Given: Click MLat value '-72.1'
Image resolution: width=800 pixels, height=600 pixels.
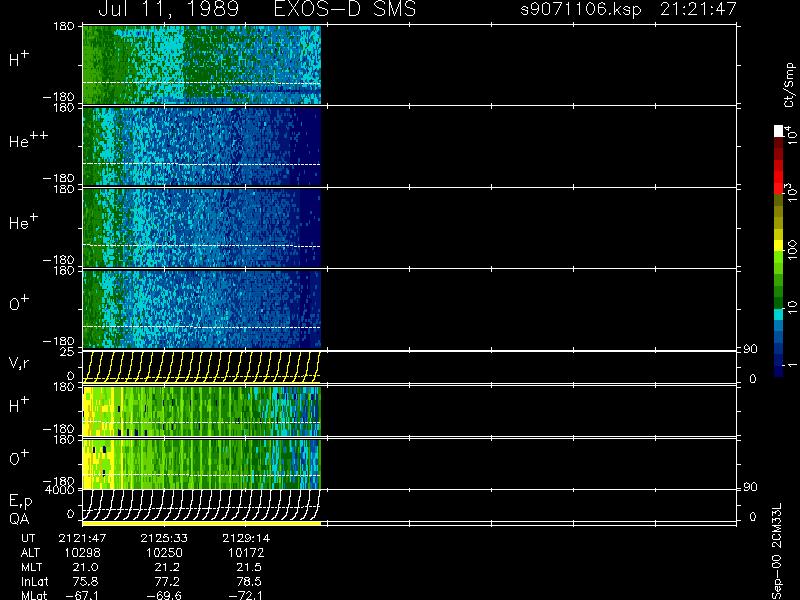Looking at the screenshot, I should pos(245,595).
